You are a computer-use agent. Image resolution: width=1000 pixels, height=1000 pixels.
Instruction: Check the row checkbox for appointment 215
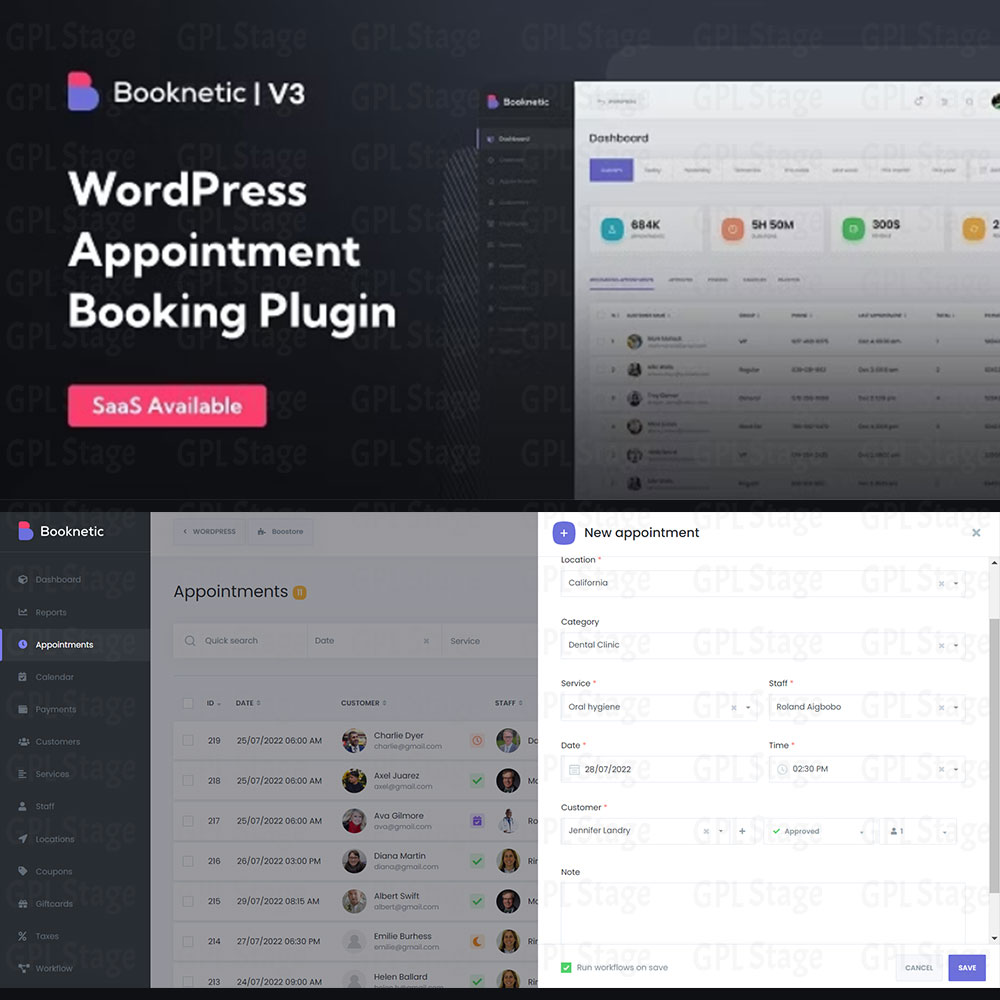point(188,901)
